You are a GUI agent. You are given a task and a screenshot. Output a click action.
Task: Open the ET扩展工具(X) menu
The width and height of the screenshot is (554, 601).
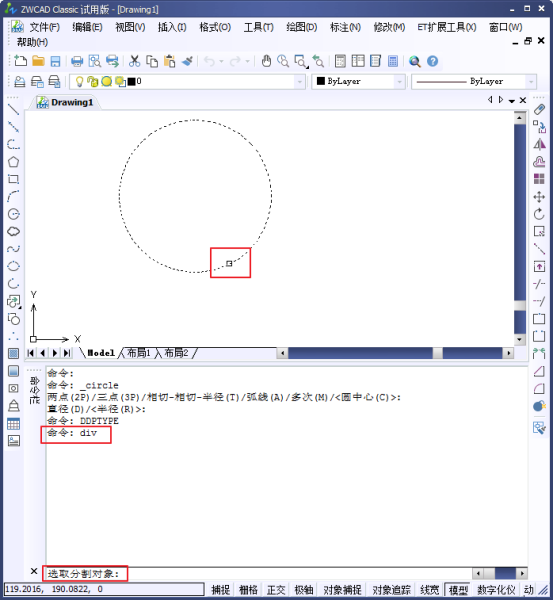[x=447, y=27]
